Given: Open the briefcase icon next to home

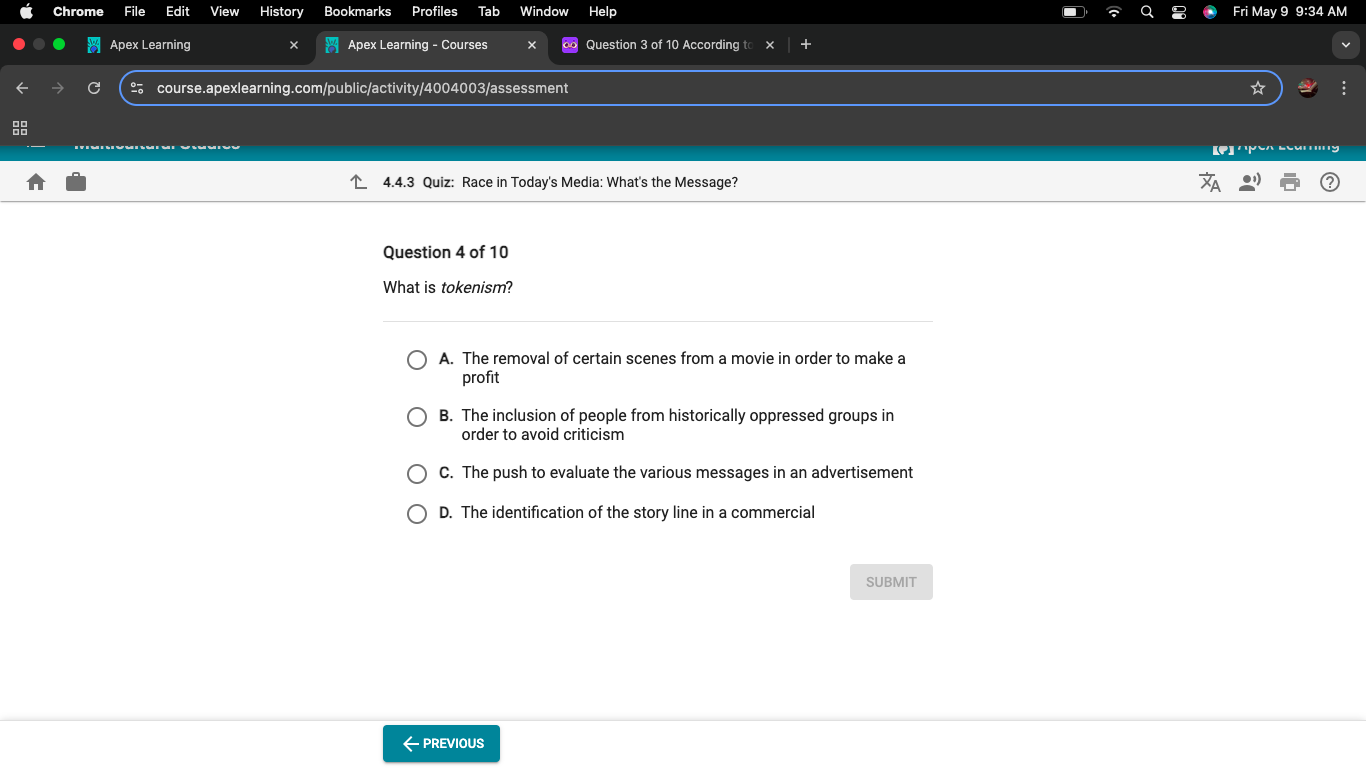Looking at the screenshot, I should 76,182.
